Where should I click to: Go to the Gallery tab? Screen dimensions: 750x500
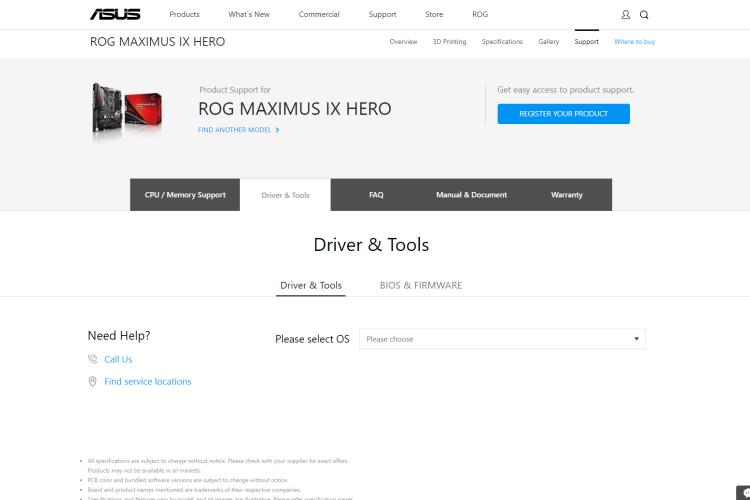(549, 42)
